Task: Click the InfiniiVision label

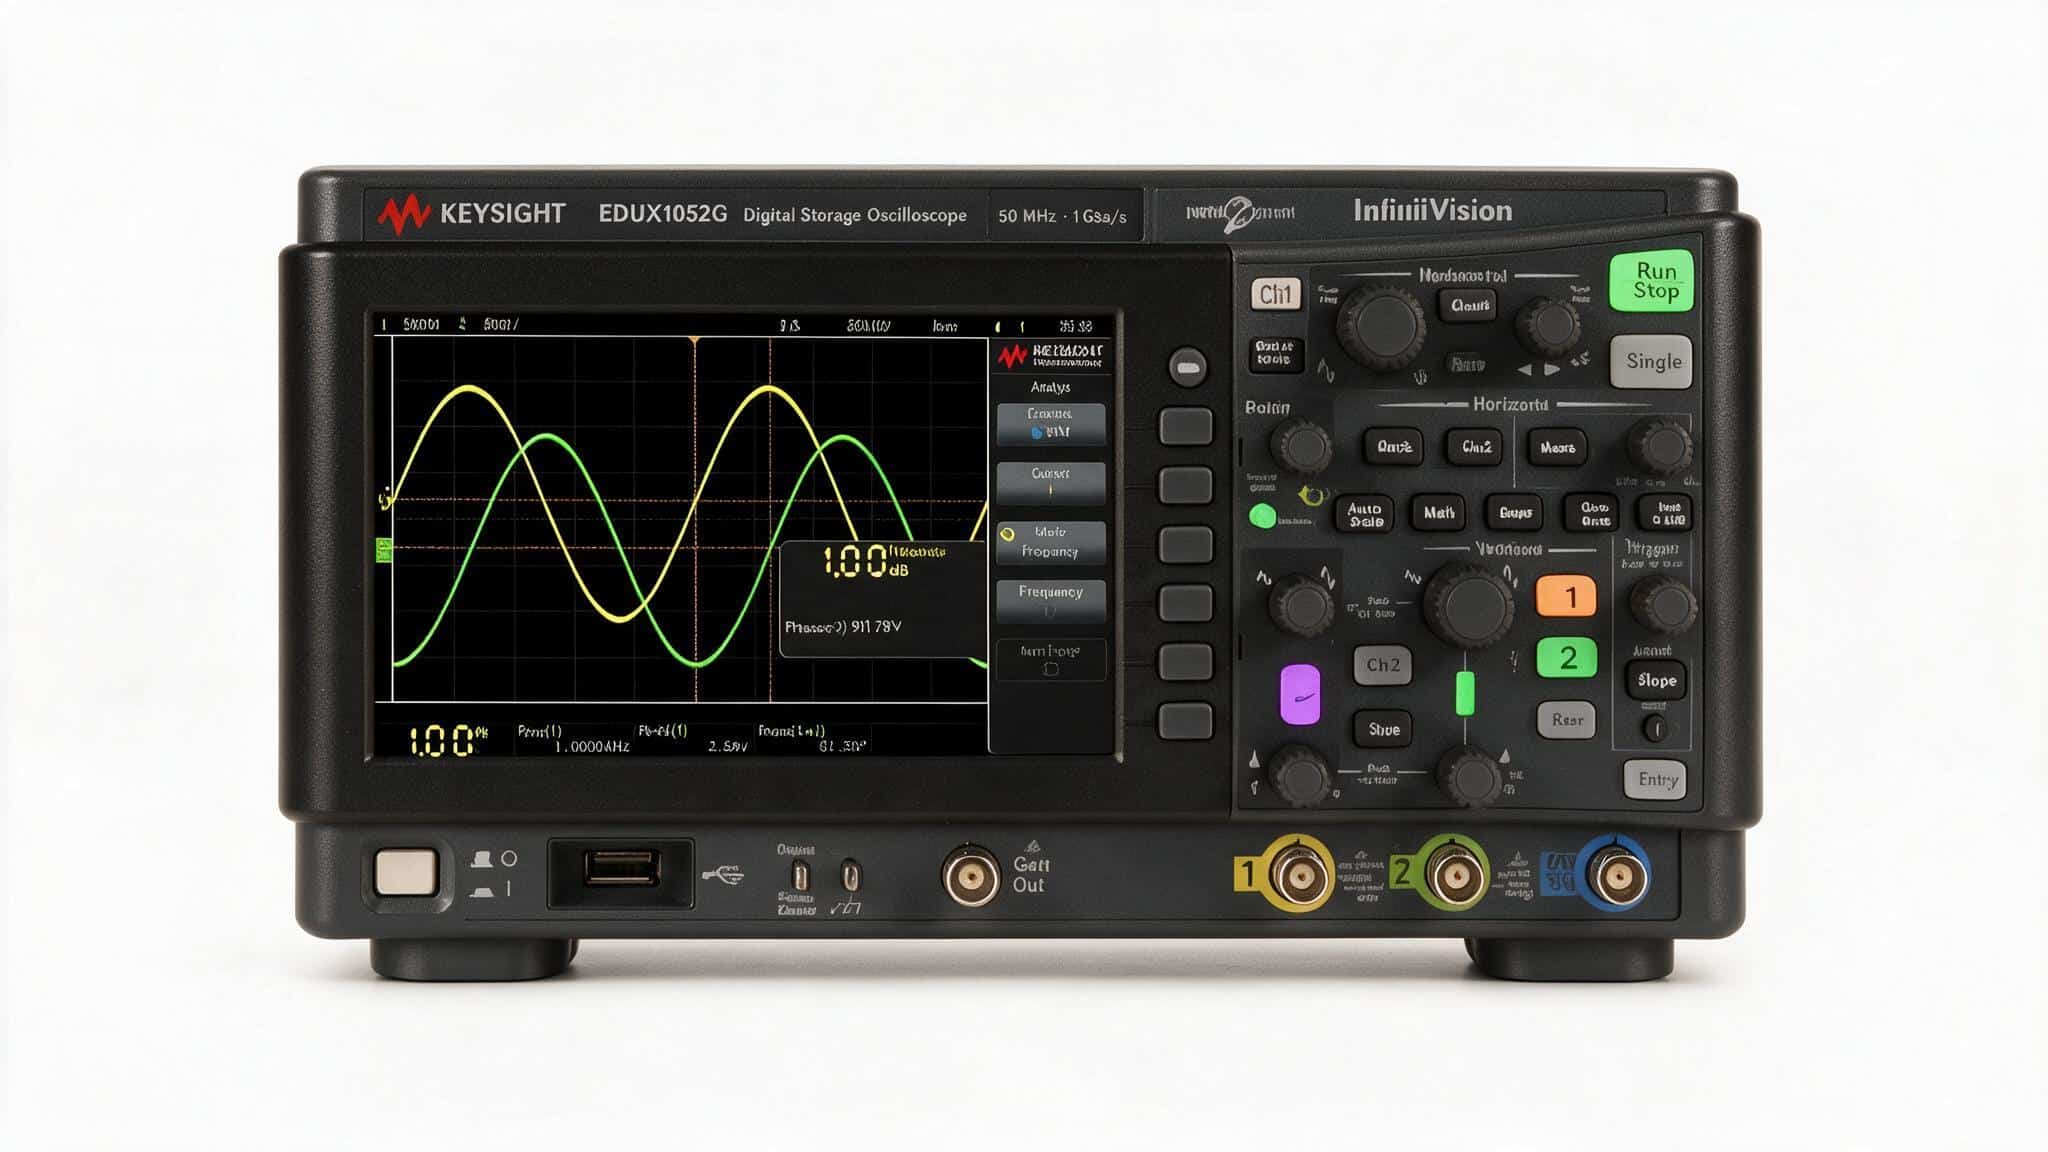Action: coord(1432,211)
